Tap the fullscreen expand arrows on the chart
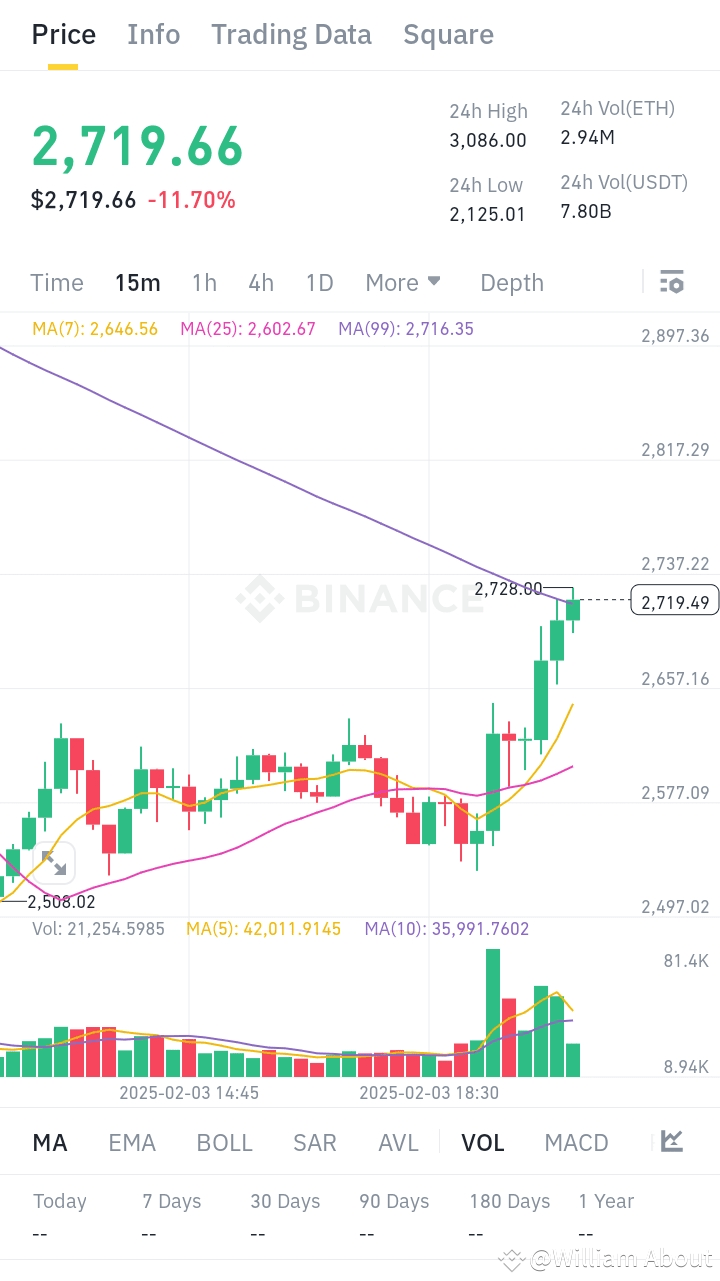This screenshot has height=1281, width=720. [55, 863]
